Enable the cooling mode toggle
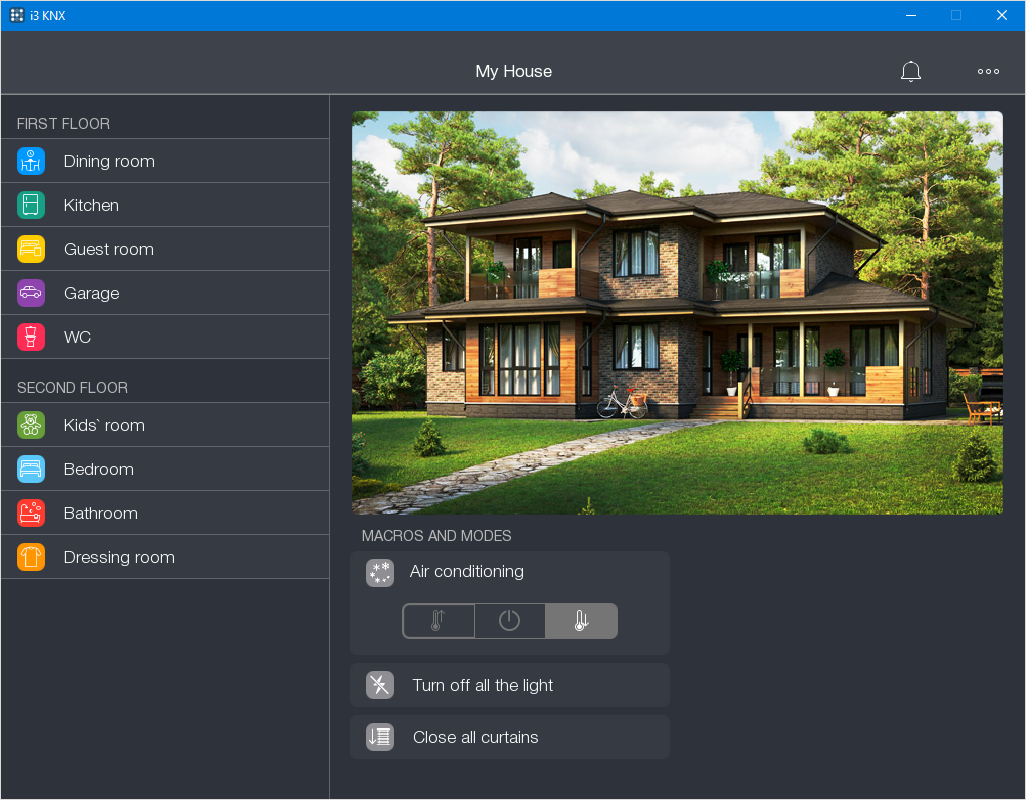Viewport: 1026px width, 800px height. pyautogui.click(x=581, y=620)
